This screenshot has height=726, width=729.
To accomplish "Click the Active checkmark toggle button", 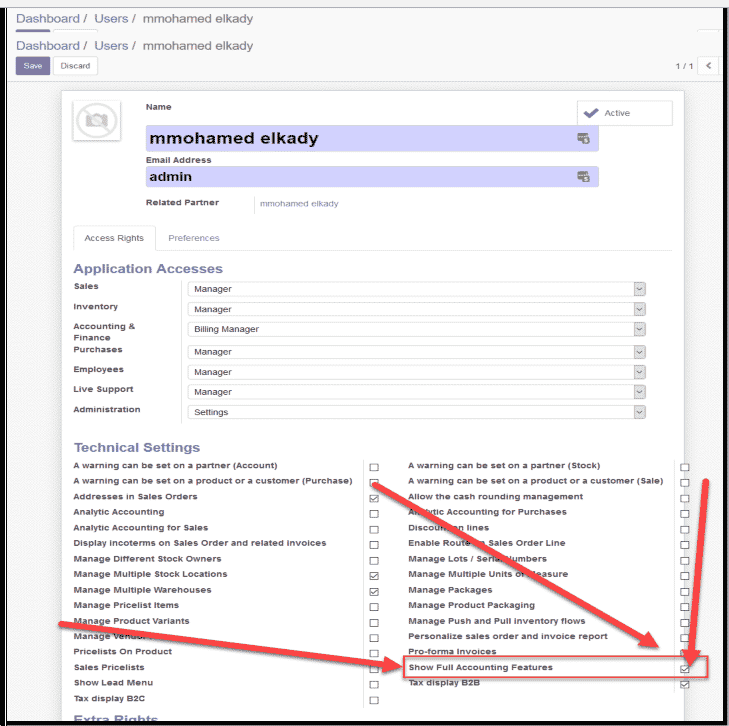I will [x=624, y=113].
